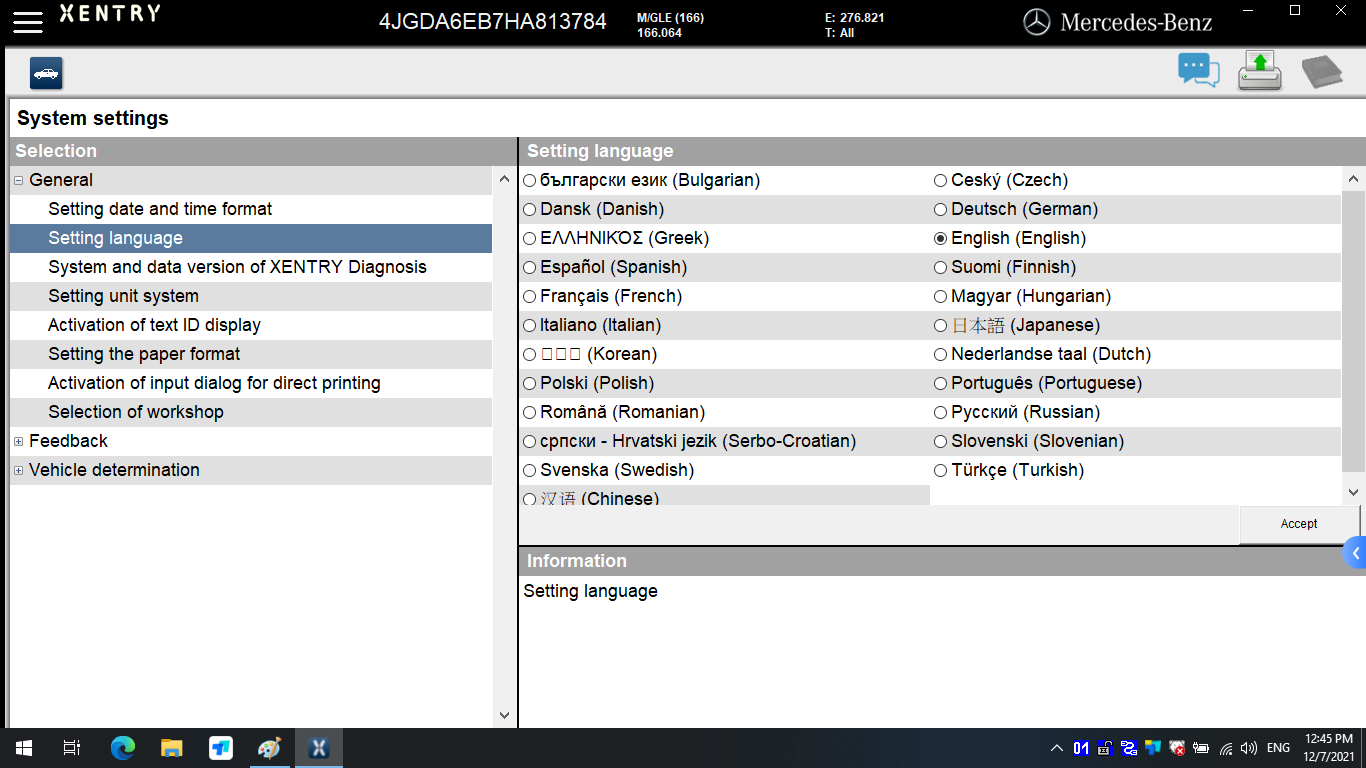This screenshot has width=1366, height=768.
Task: Choose Deutsch (German) language
Action: 941,210
